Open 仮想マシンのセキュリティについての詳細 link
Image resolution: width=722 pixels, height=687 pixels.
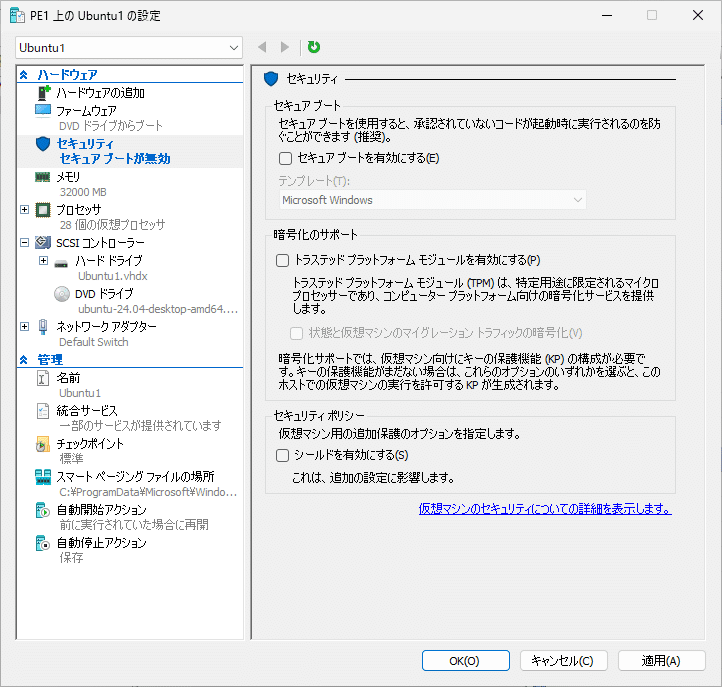point(545,509)
